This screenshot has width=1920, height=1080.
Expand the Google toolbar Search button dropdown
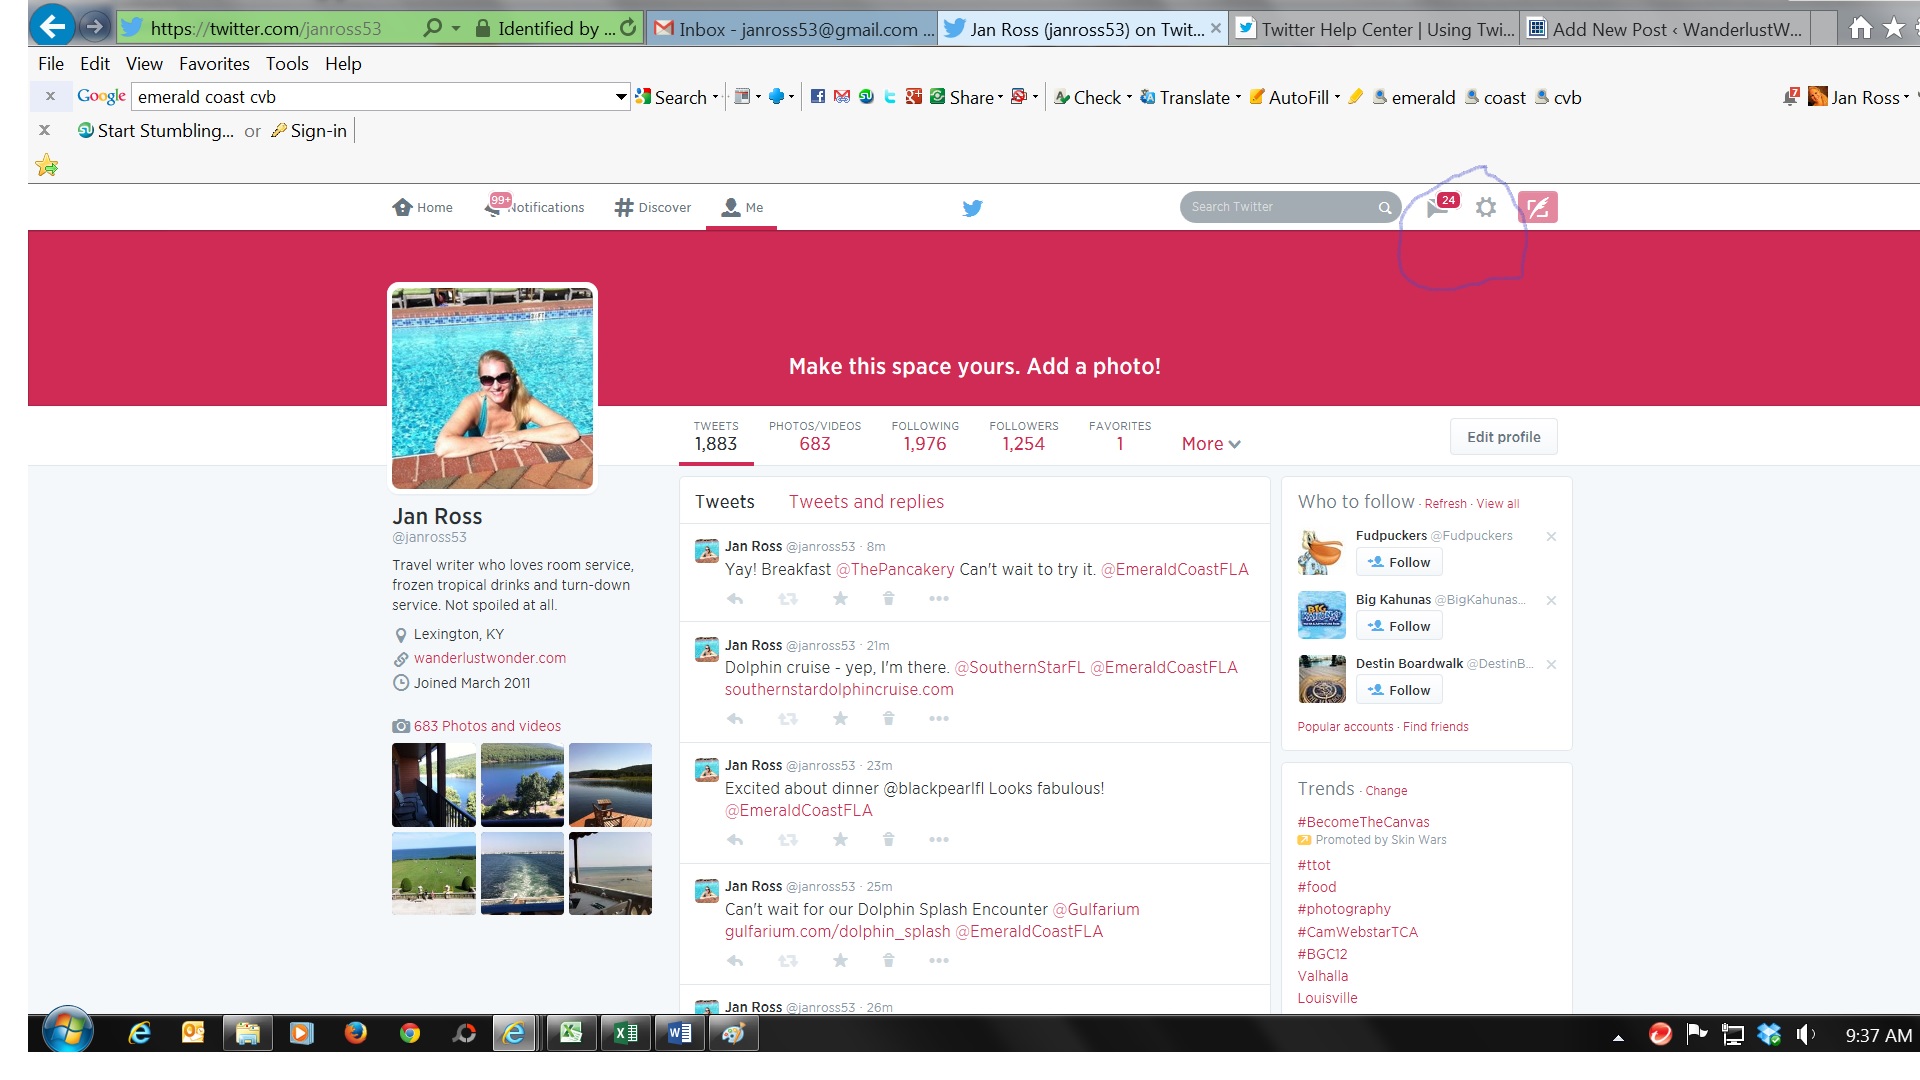point(715,97)
